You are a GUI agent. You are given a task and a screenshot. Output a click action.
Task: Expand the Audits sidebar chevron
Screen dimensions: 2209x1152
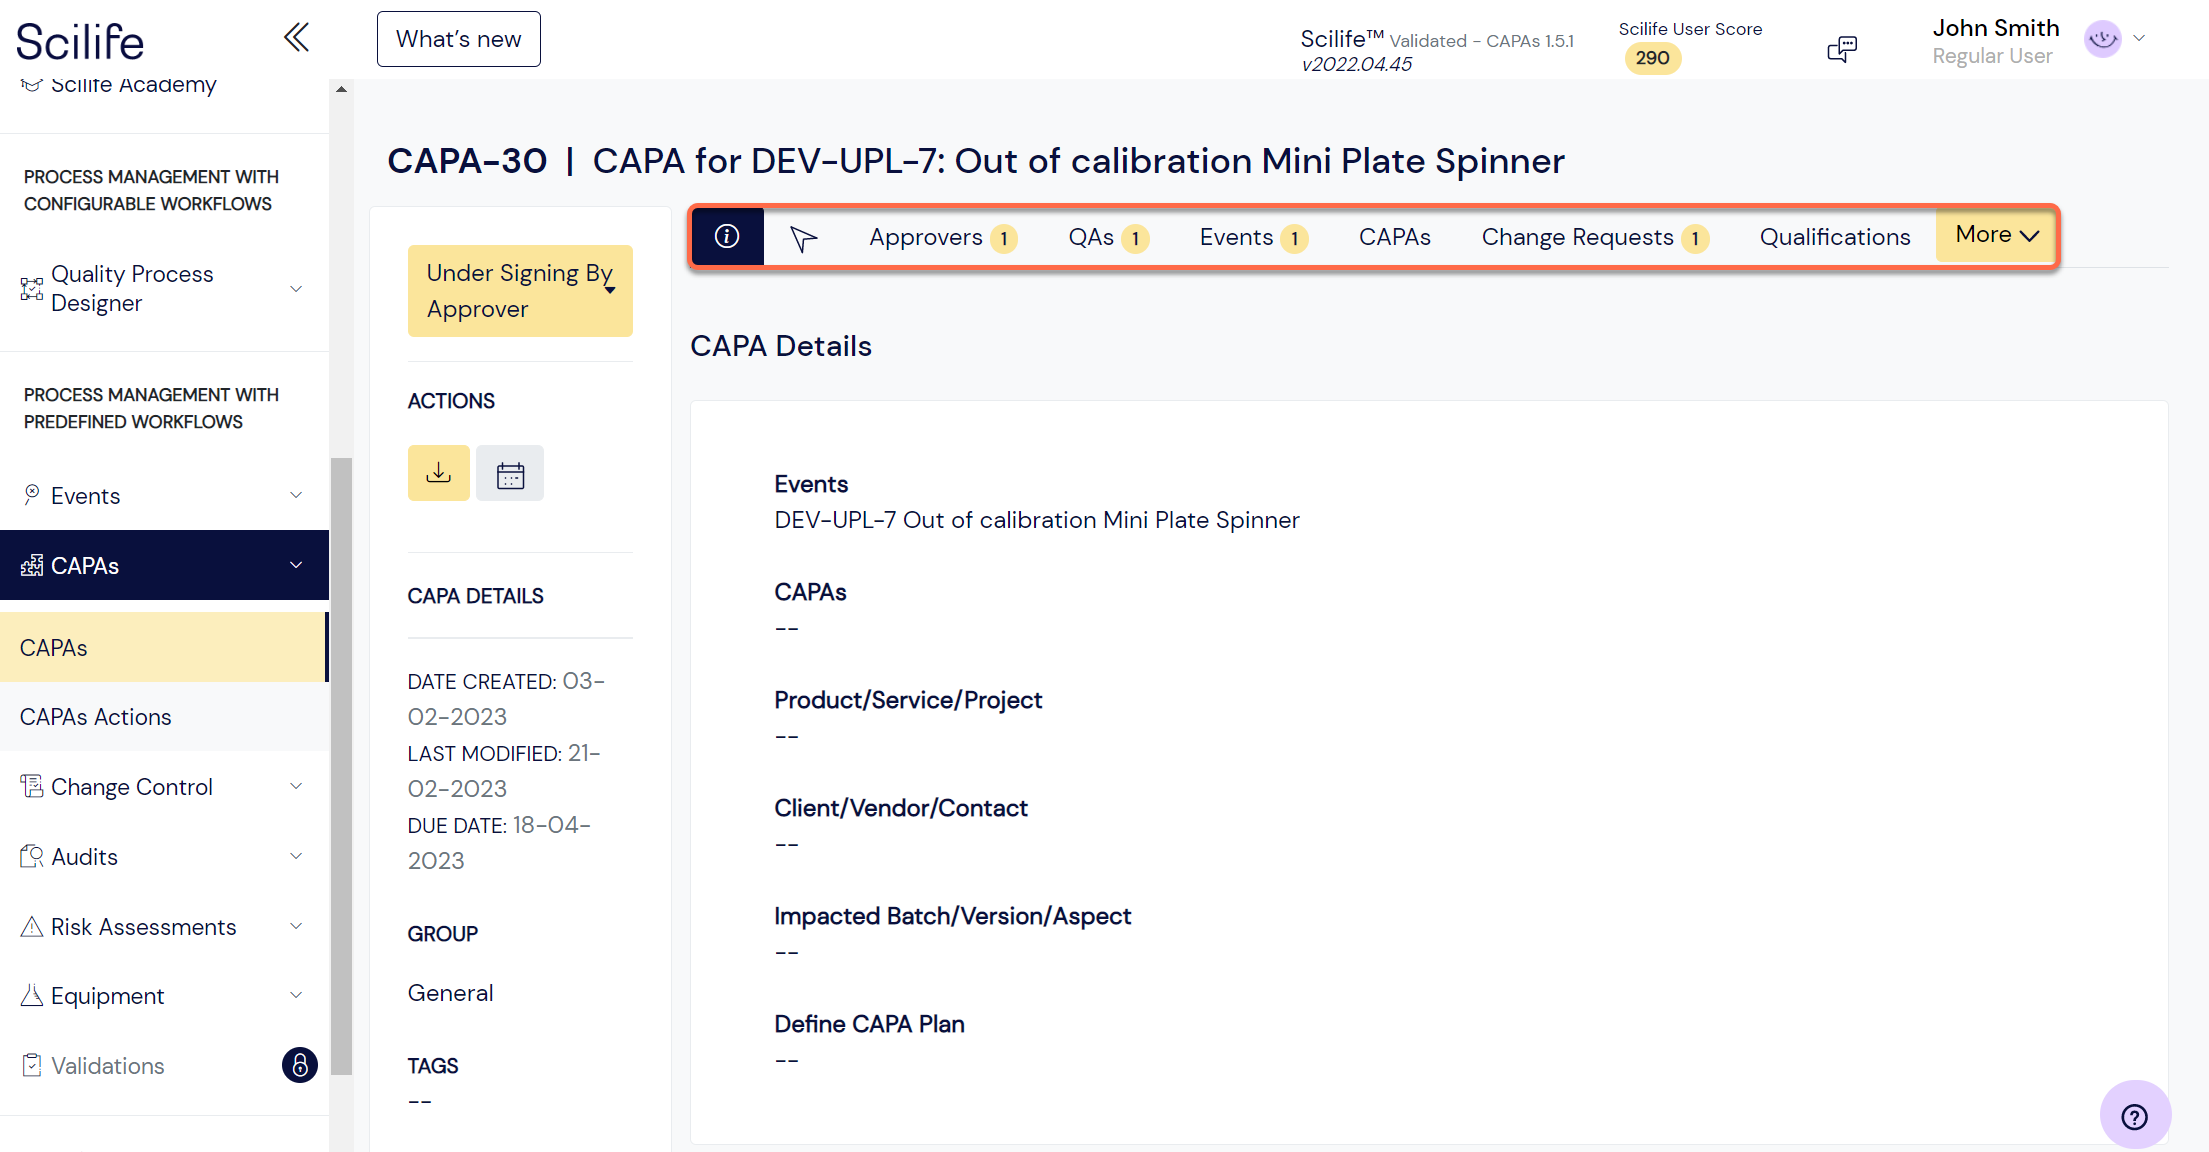point(296,856)
